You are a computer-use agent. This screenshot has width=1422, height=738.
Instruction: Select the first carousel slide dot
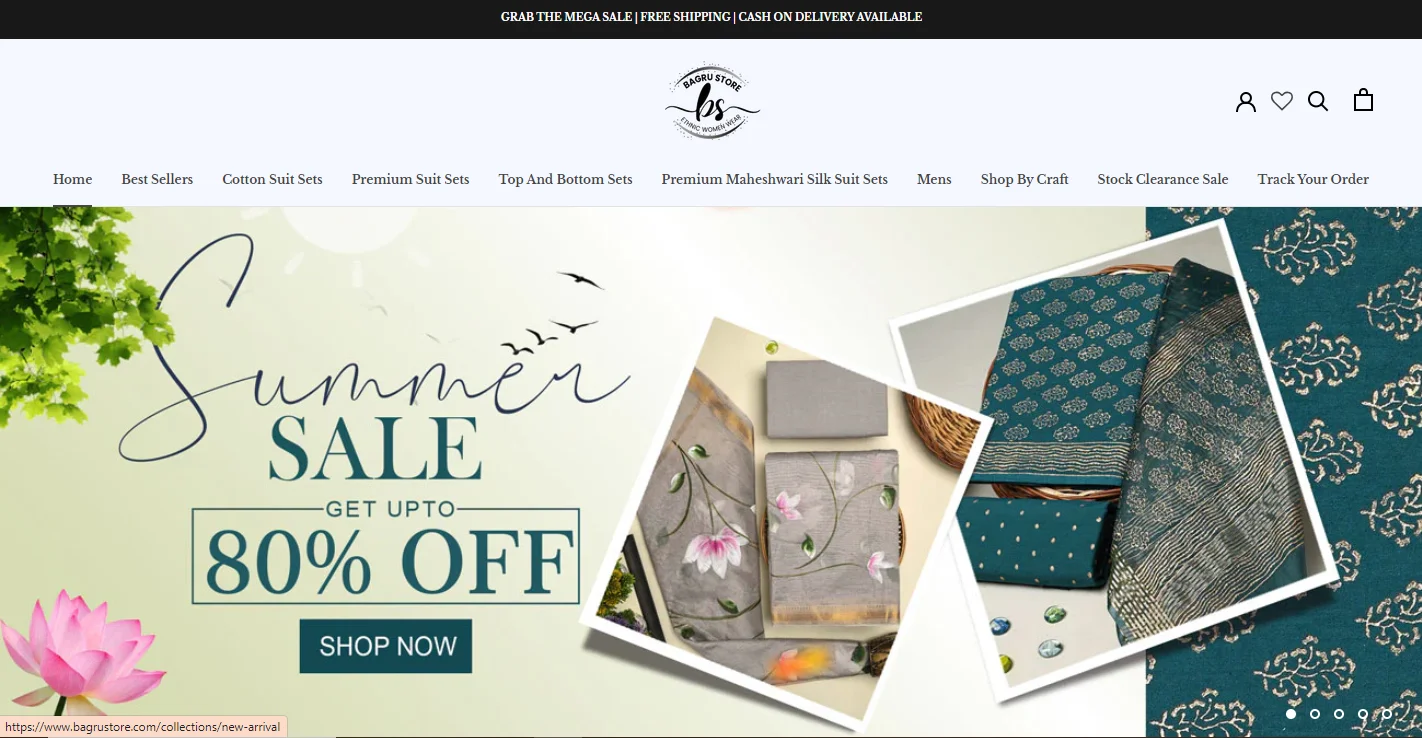[x=1291, y=714]
